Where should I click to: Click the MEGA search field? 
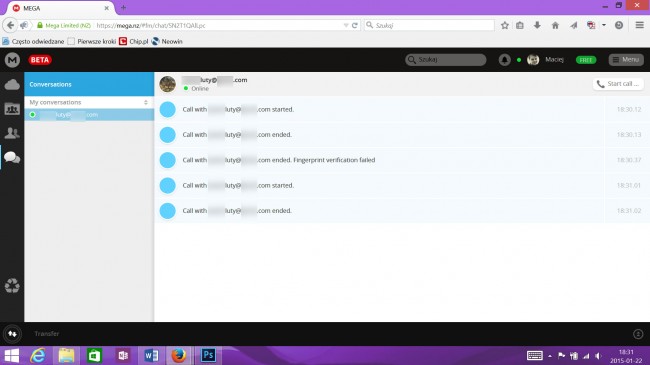pyautogui.click(x=446, y=60)
